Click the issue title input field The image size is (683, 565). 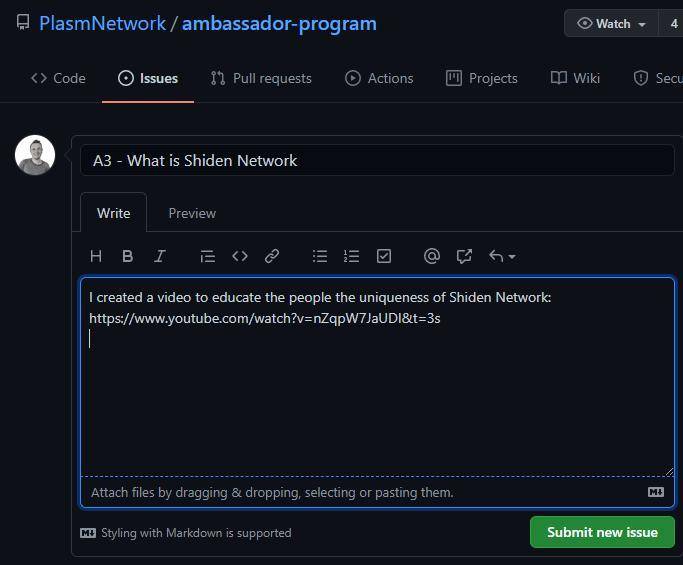pos(377,160)
